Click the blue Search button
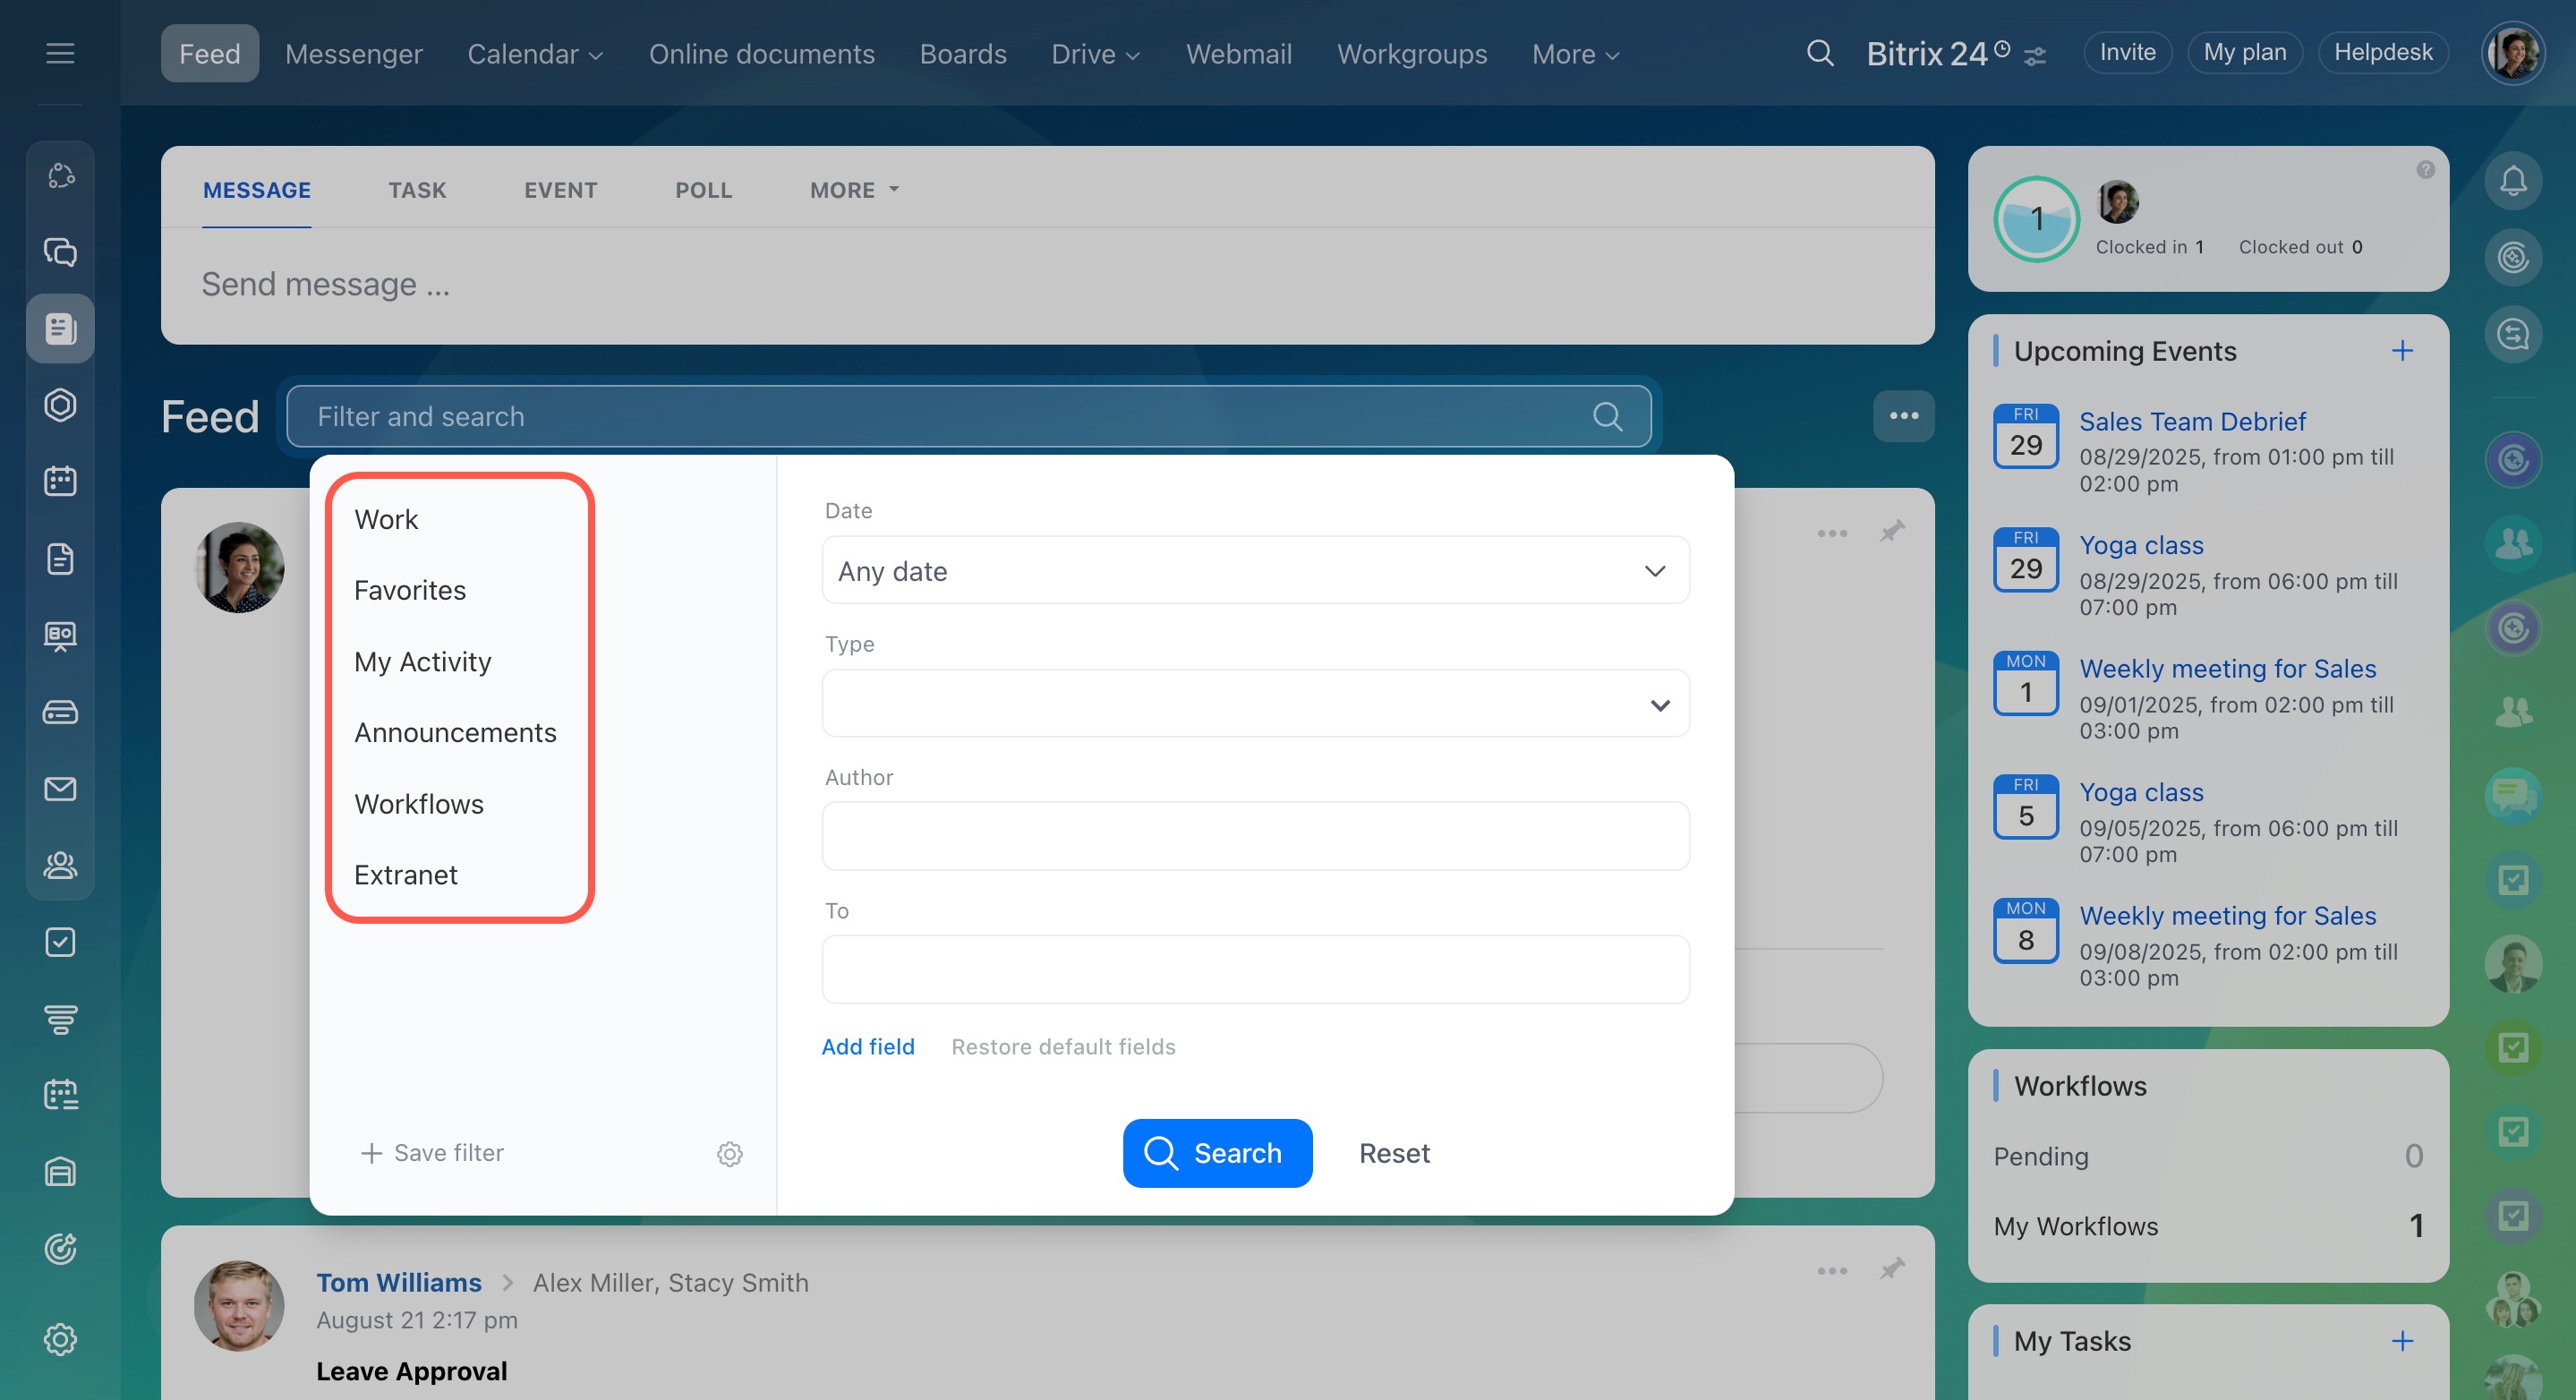The image size is (2576, 1400). (1217, 1153)
